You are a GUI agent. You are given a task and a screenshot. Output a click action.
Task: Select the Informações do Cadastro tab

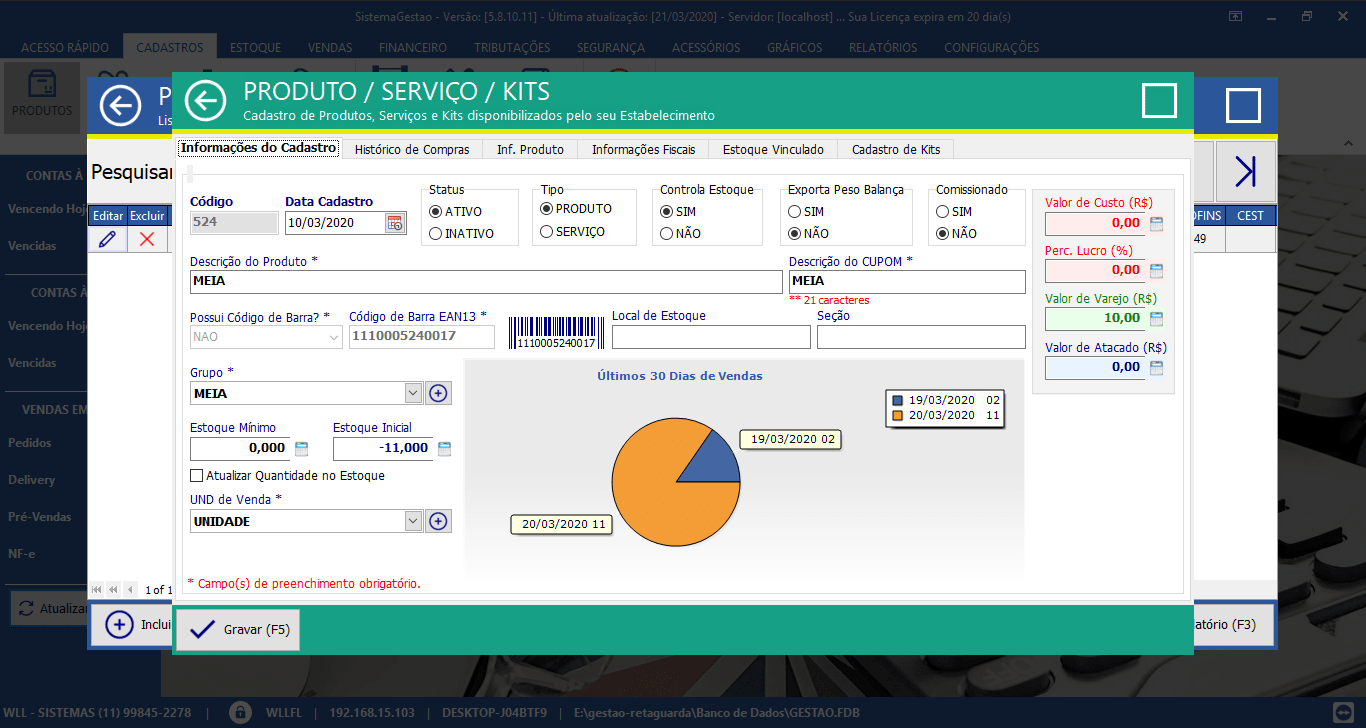pyautogui.click(x=259, y=148)
